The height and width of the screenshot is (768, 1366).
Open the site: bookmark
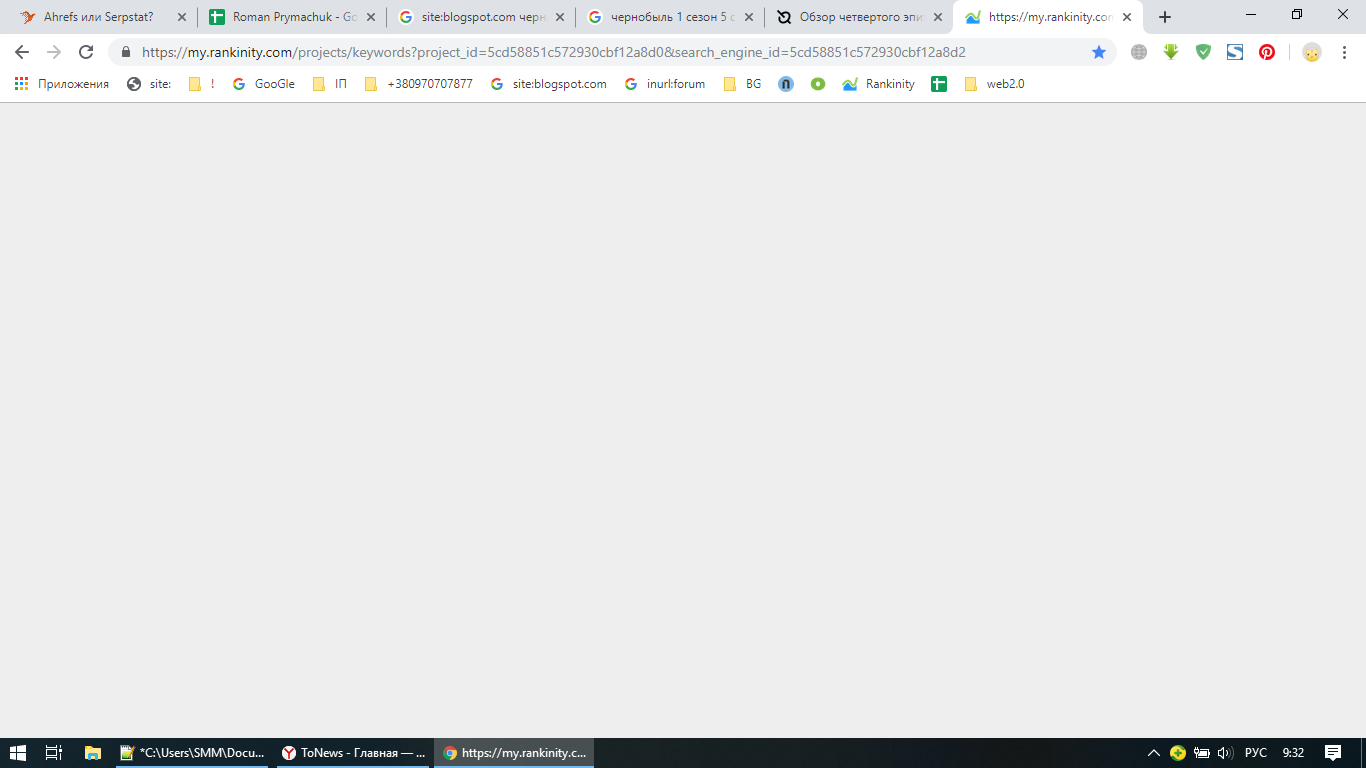coord(149,84)
